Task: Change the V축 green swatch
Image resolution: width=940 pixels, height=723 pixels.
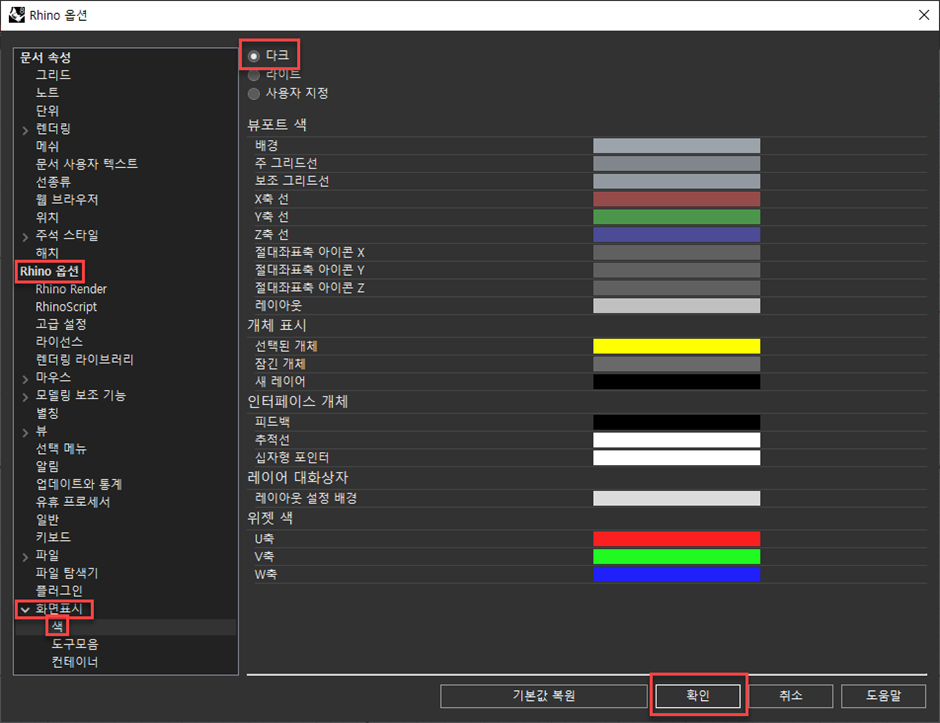Action: pyautogui.click(x=676, y=556)
